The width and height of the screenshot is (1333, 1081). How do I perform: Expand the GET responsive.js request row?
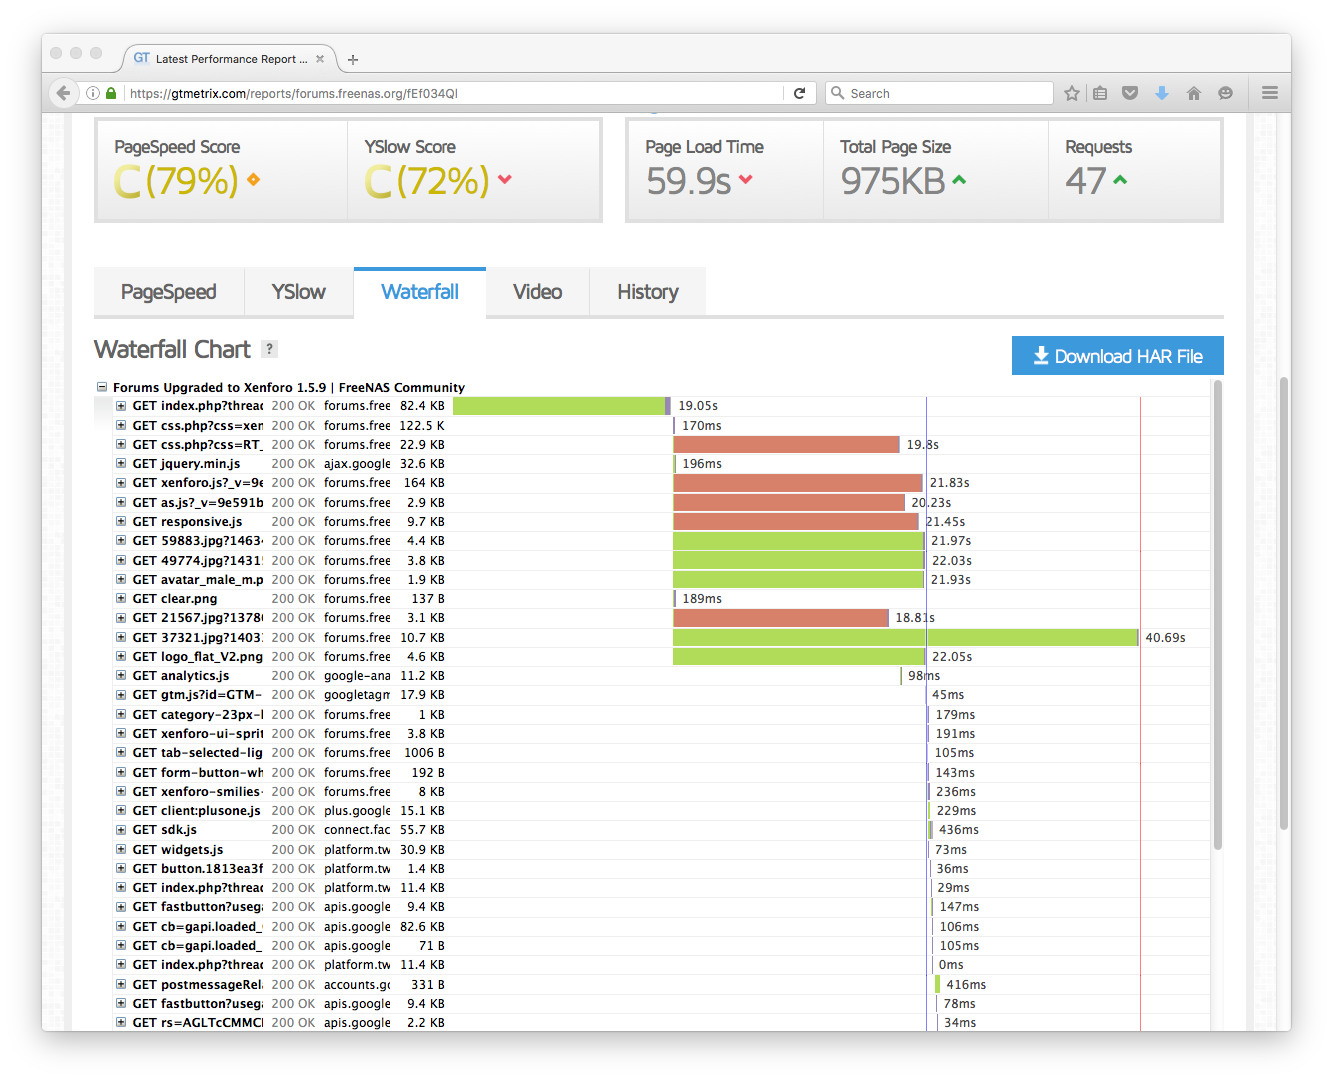(121, 522)
